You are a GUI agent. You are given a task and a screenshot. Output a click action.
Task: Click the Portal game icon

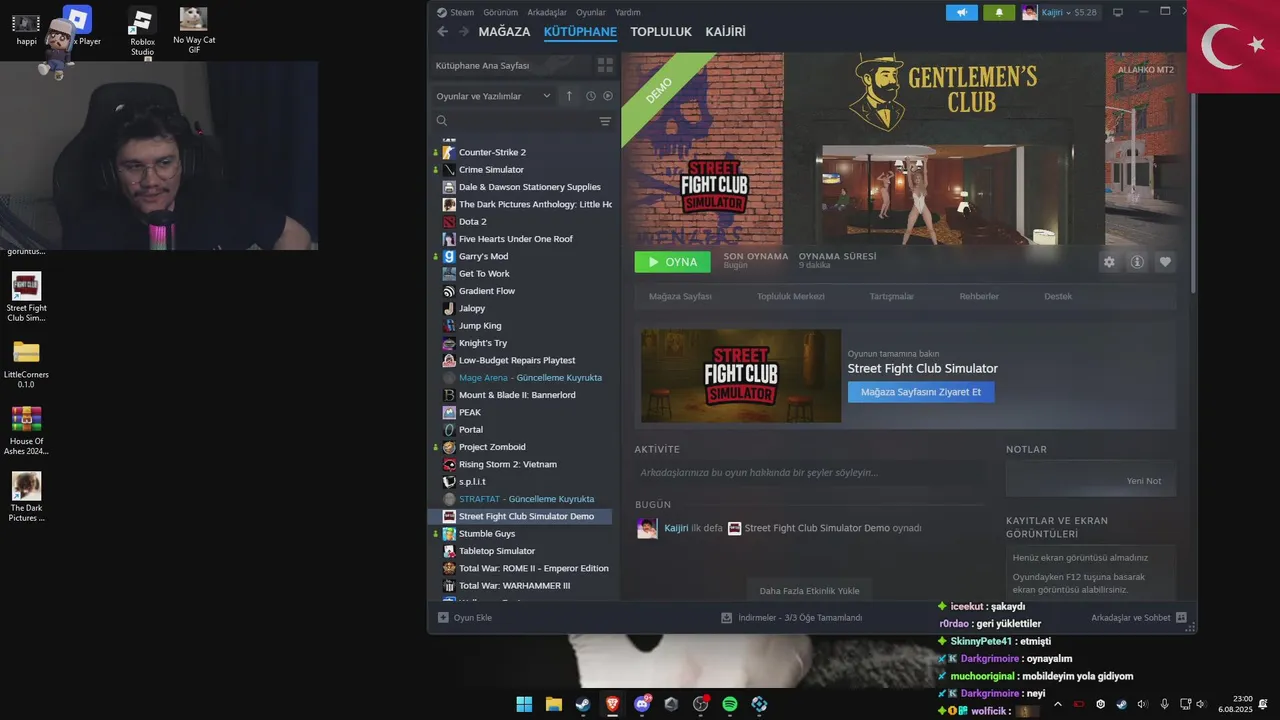(449, 430)
